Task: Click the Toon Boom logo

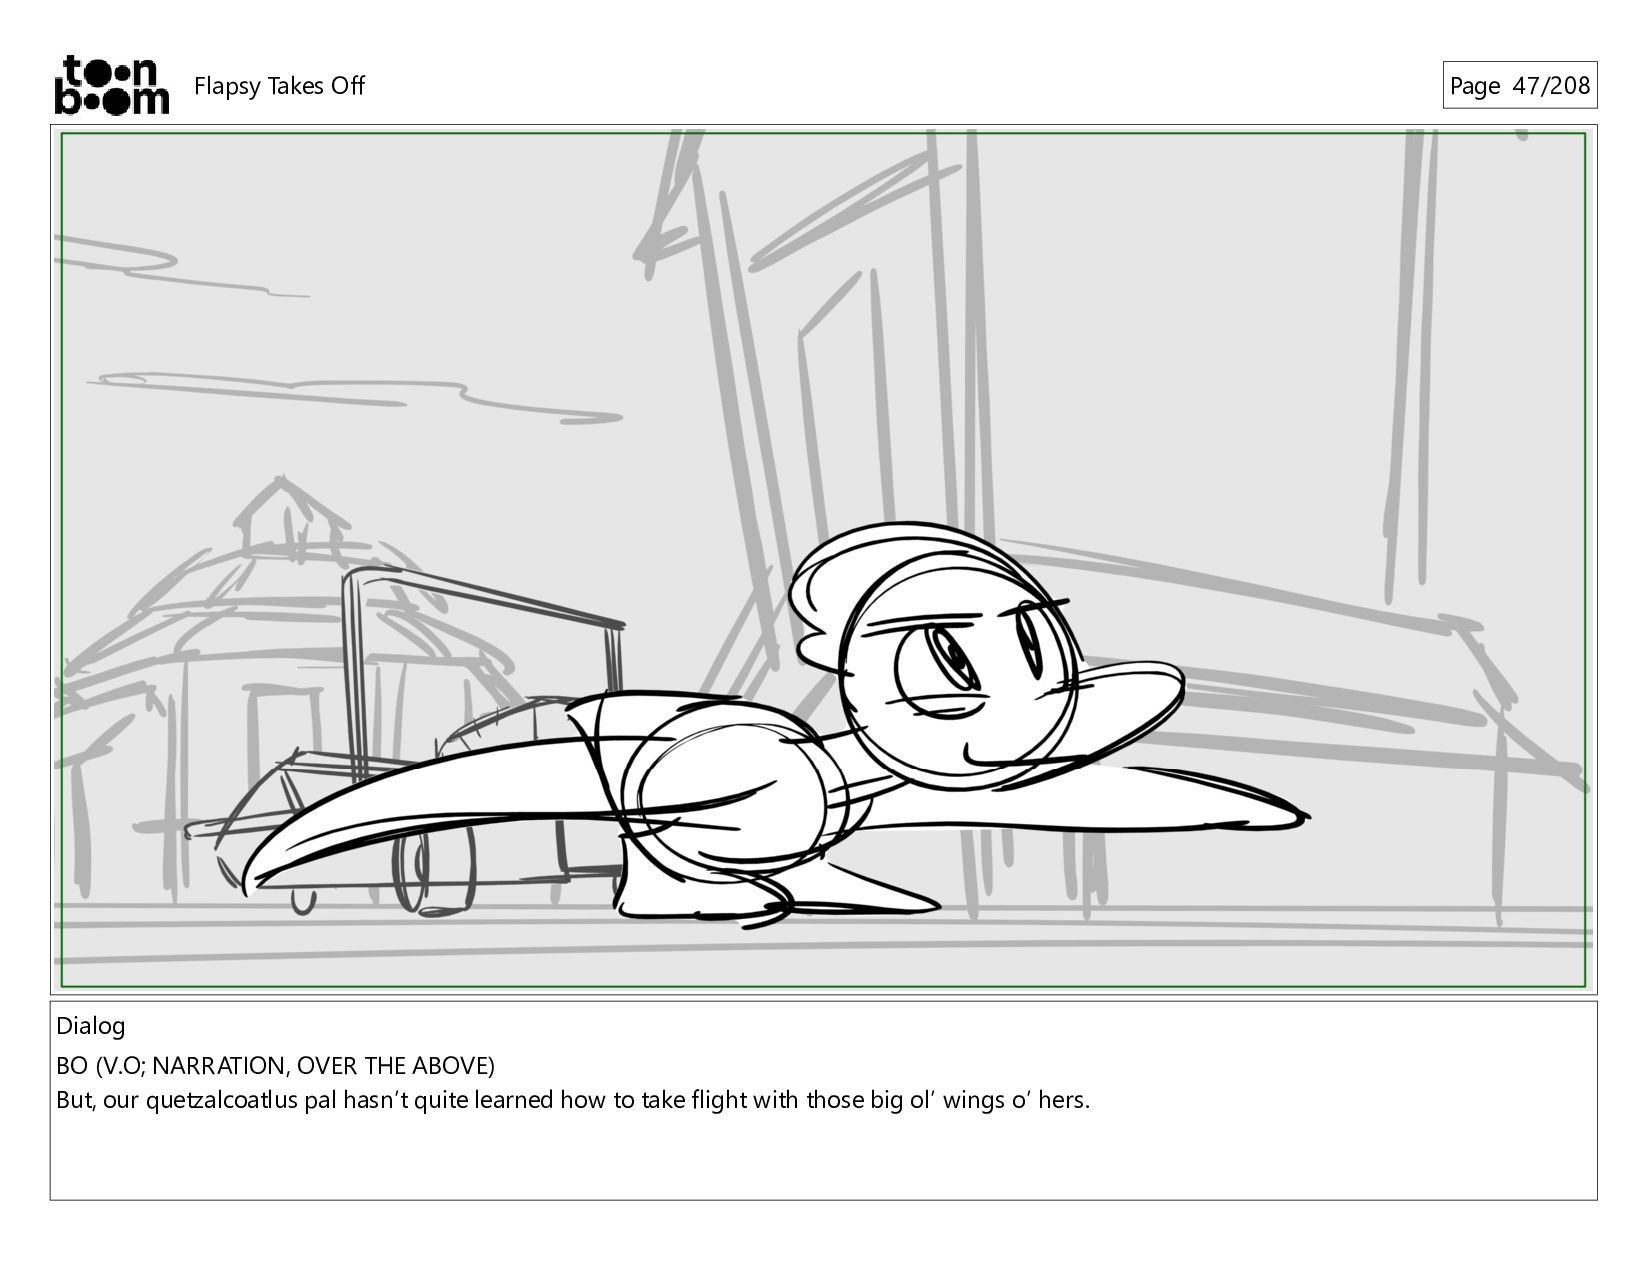Action: (x=111, y=85)
